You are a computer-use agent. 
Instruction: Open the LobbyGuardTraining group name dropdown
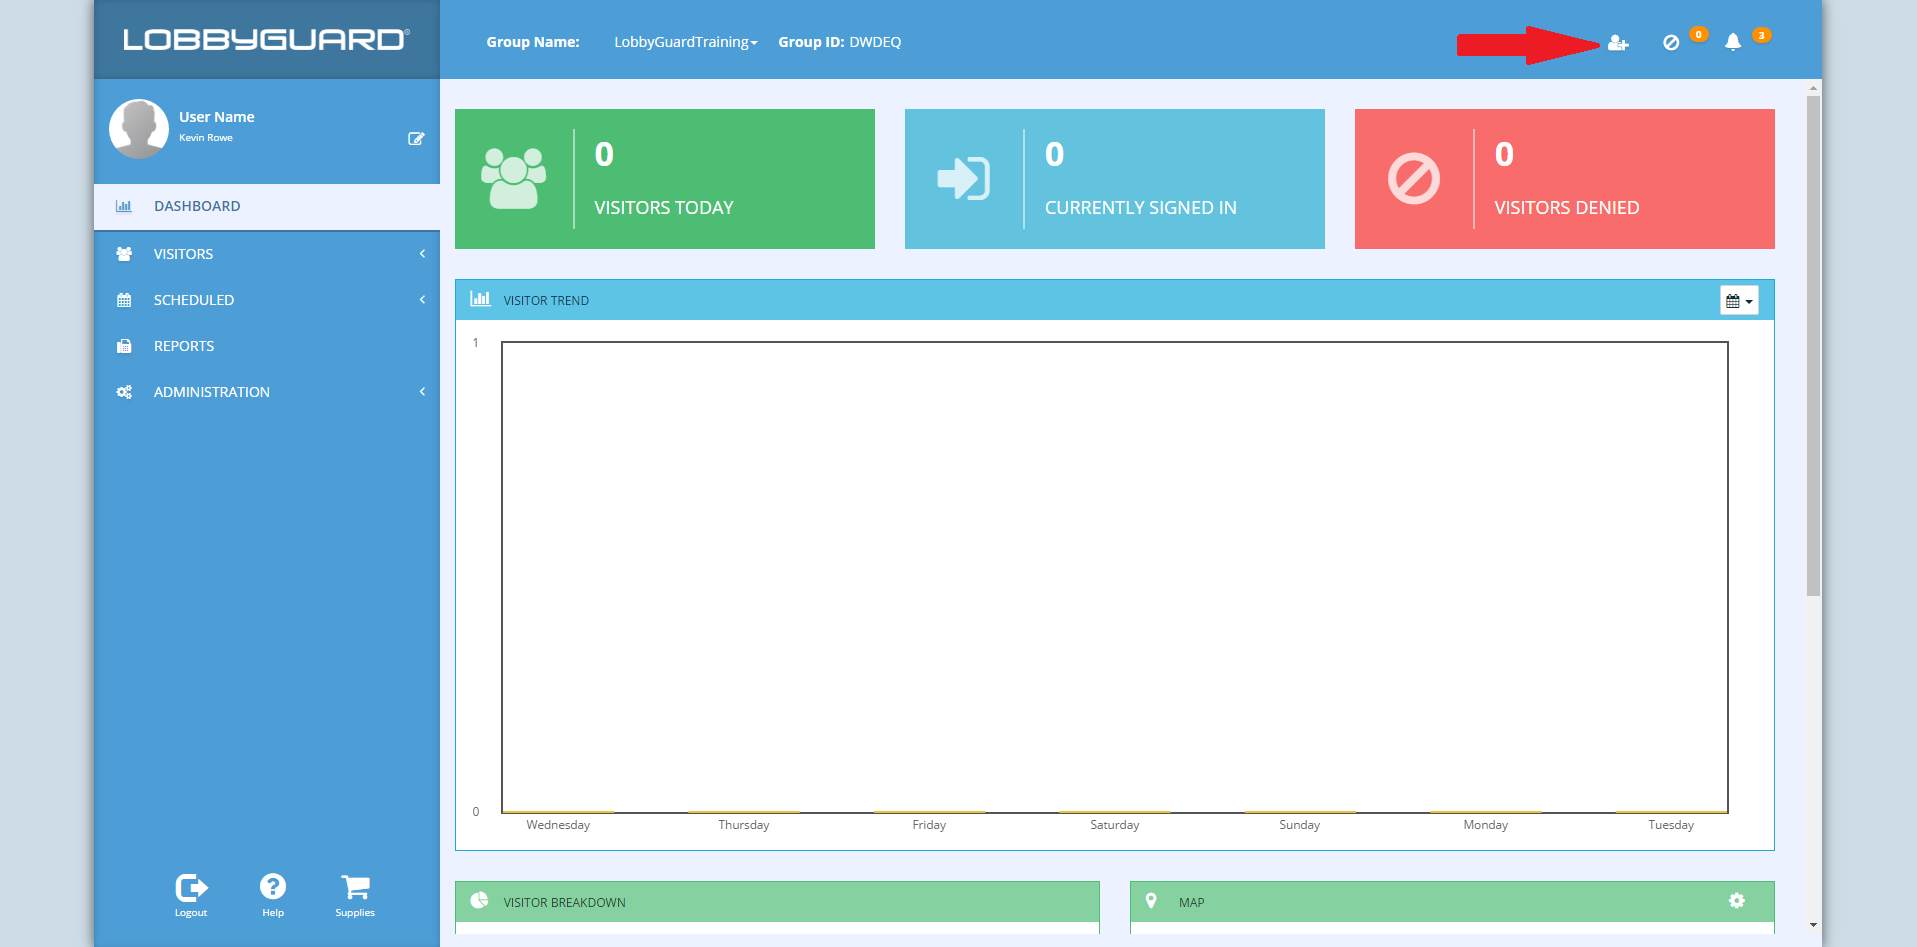tap(684, 42)
